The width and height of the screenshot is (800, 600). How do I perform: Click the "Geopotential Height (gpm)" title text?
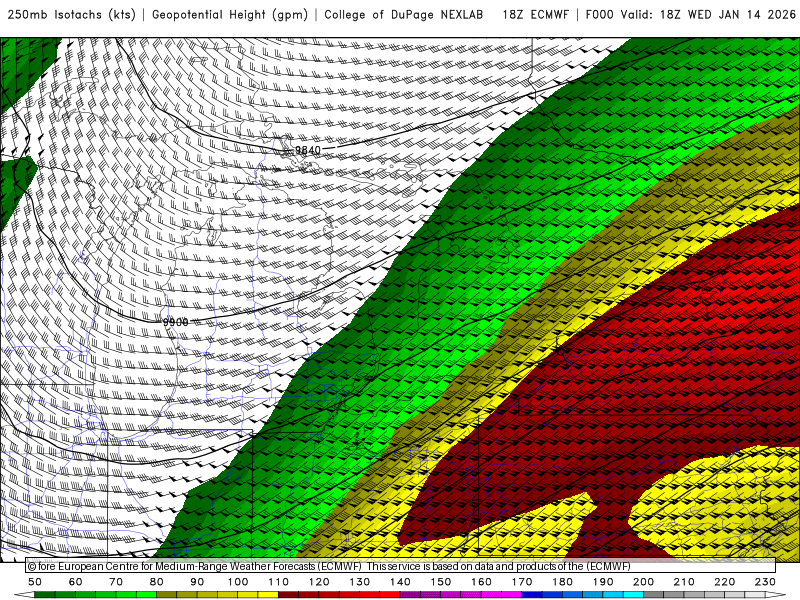click(230, 14)
